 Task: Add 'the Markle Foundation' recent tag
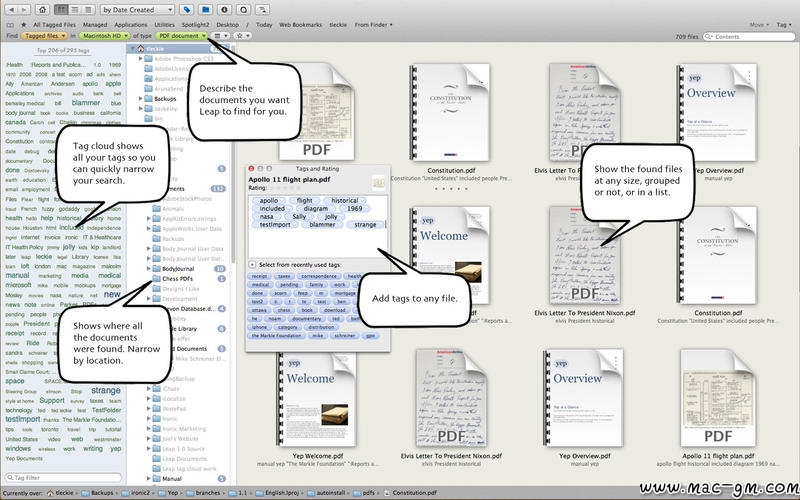pos(277,336)
